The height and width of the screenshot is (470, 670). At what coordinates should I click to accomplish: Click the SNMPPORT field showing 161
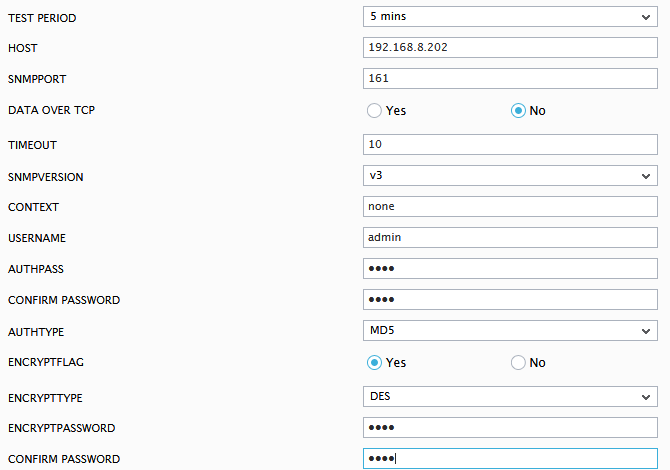click(x=510, y=79)
